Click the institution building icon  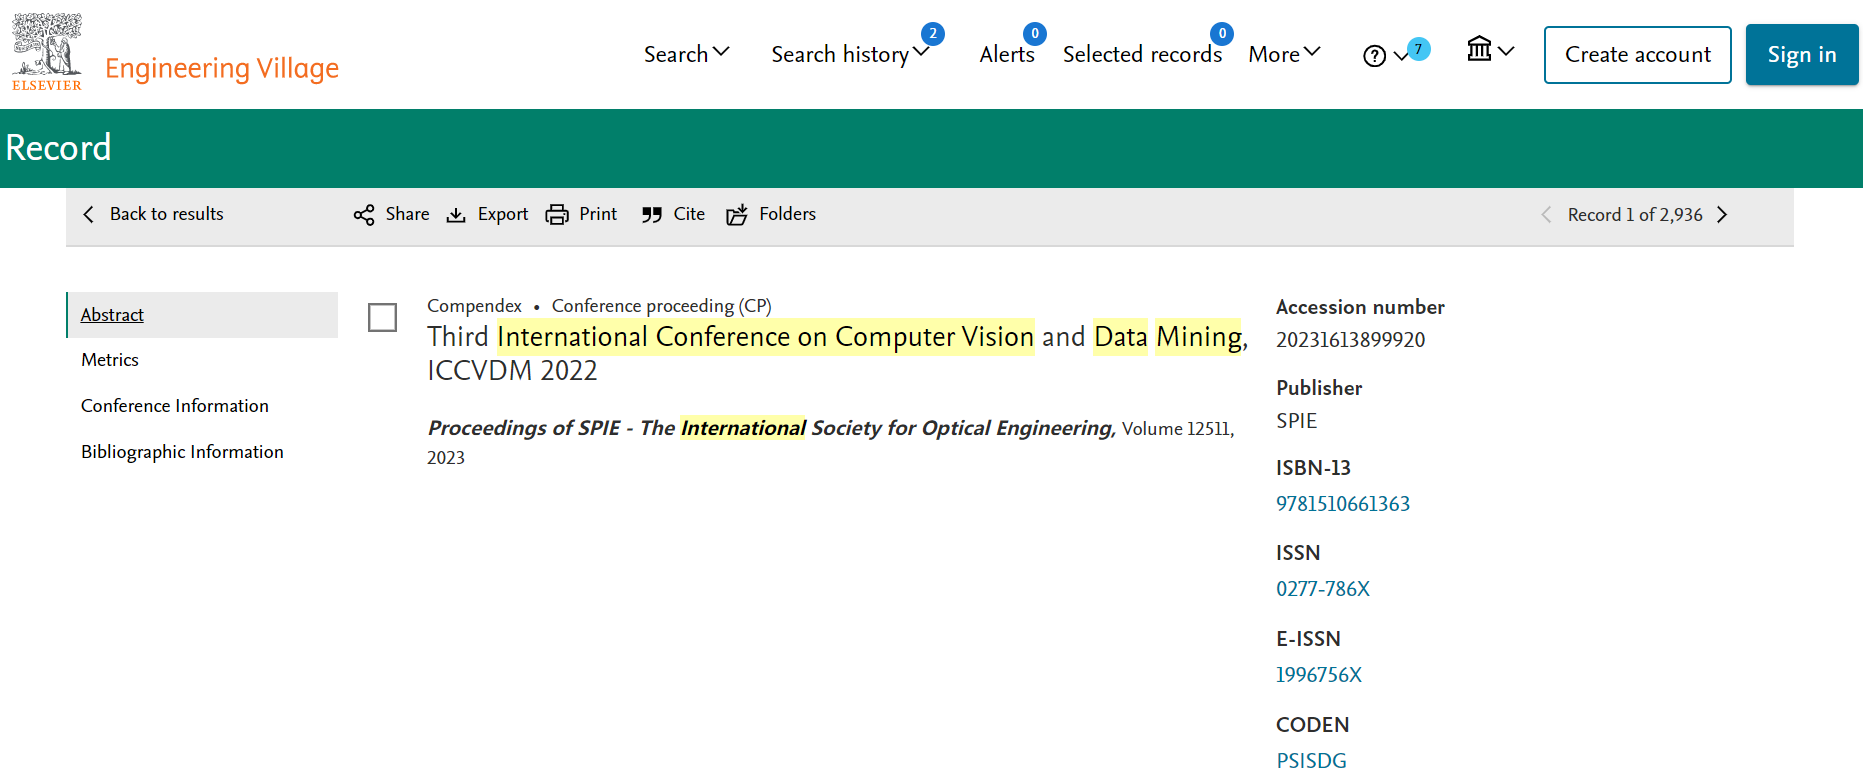click(1479, 48)
